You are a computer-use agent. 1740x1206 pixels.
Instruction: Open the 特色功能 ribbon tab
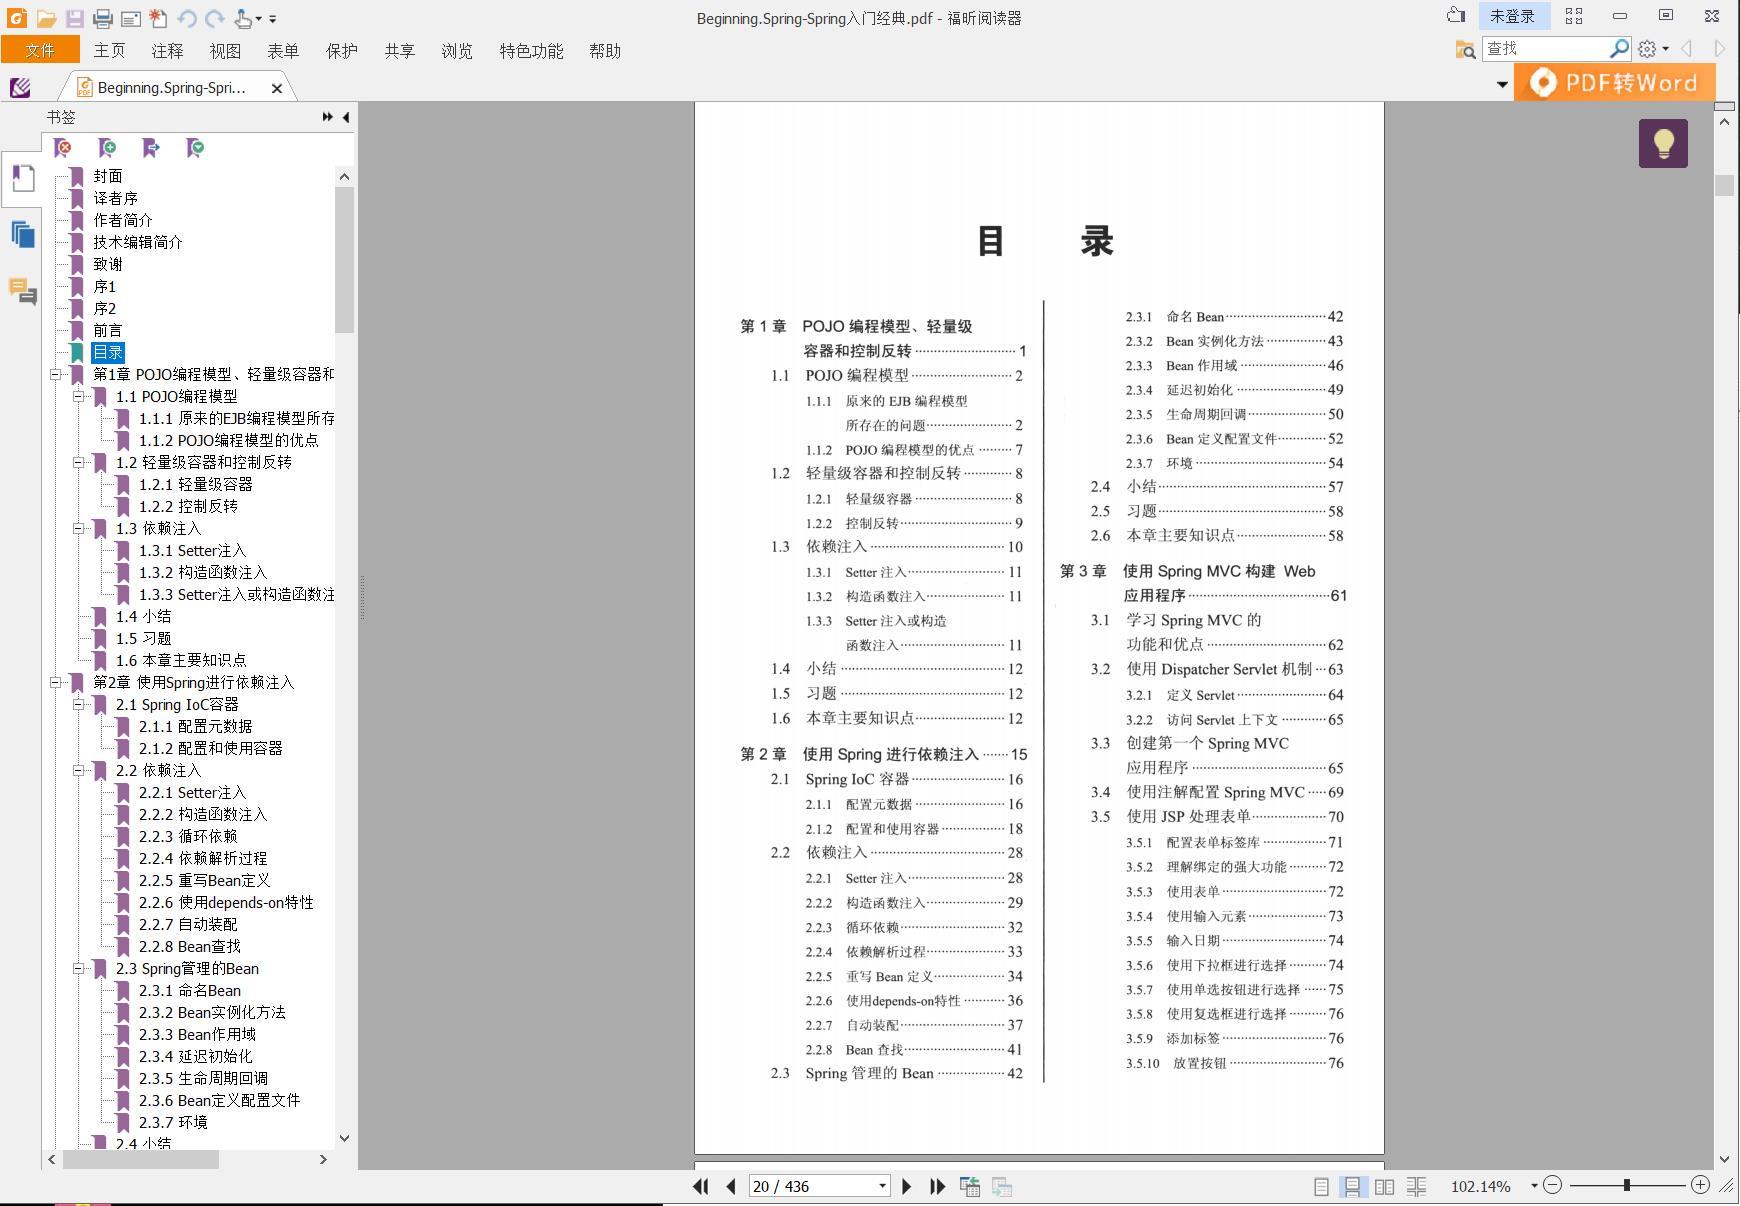click(532, 51)
